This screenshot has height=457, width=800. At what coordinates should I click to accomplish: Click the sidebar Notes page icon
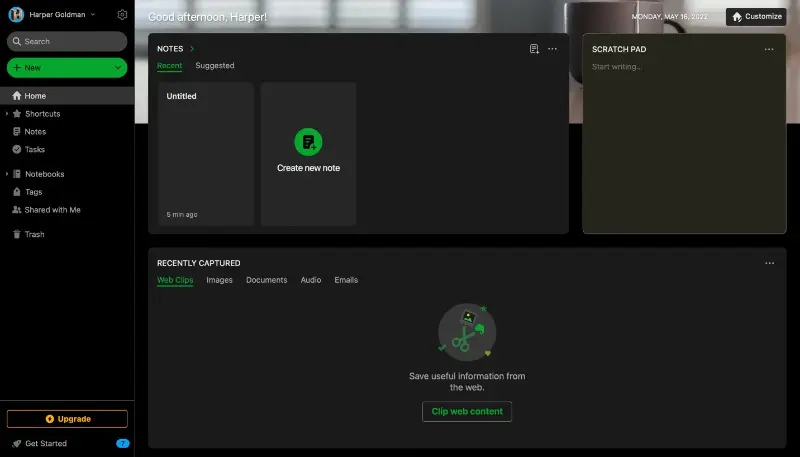pos(17,132)
